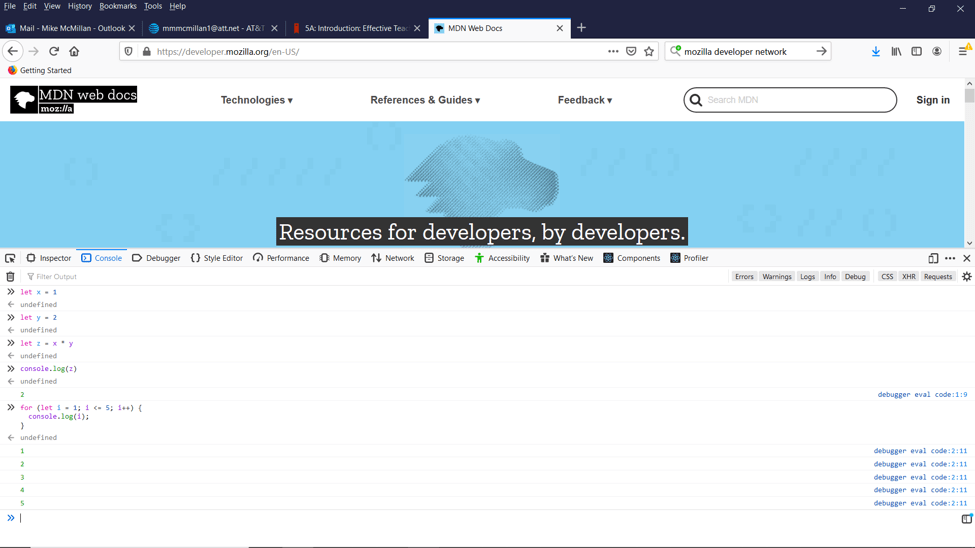
Task: Toggle Warnings filter in console
Action: tap(777, 277)
